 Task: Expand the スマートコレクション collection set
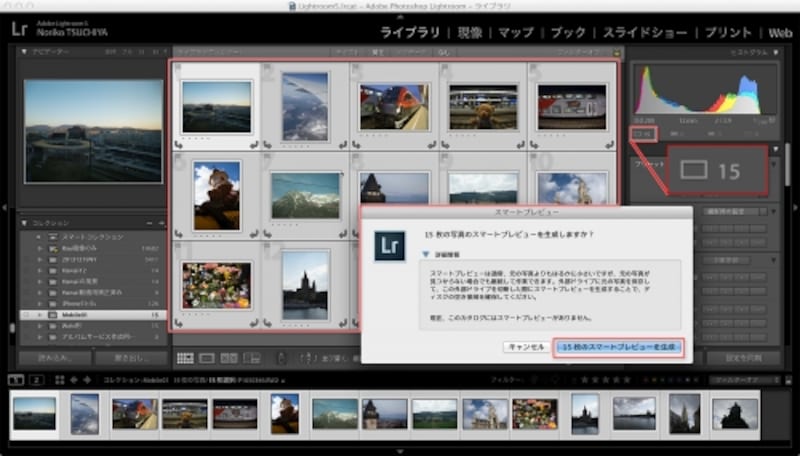39,237
